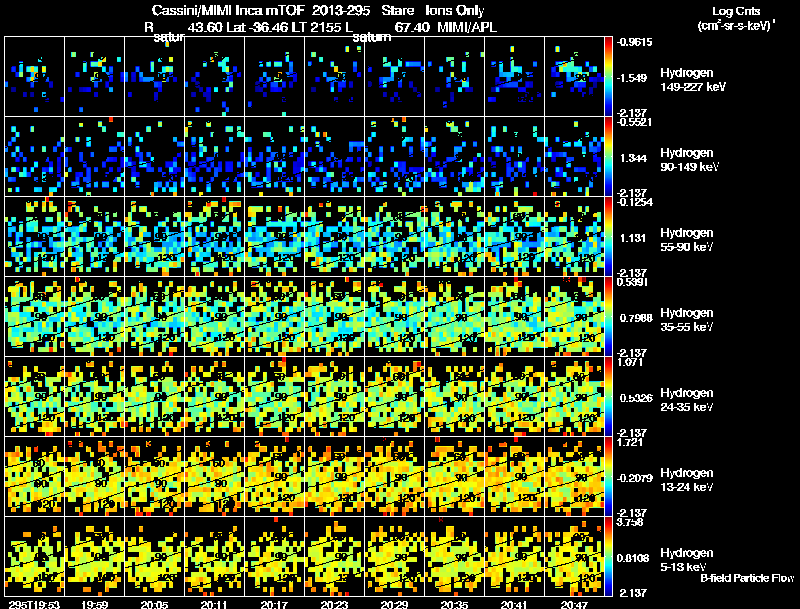Open the 24-35 keV panel at 20:29

(394, 397)
